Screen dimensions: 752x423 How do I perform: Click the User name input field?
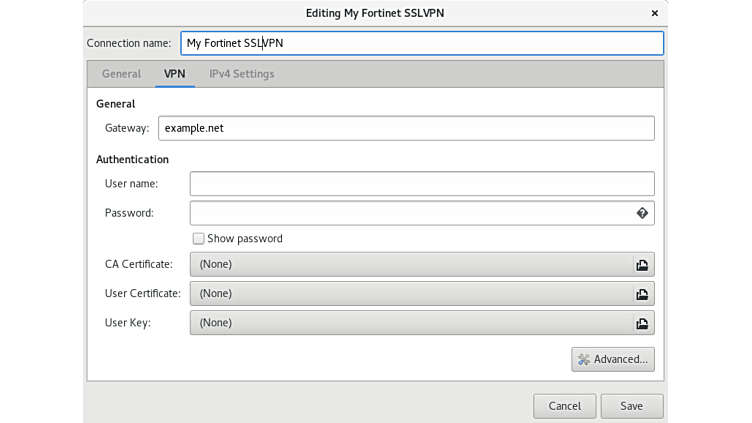click(x=421, y=184)
